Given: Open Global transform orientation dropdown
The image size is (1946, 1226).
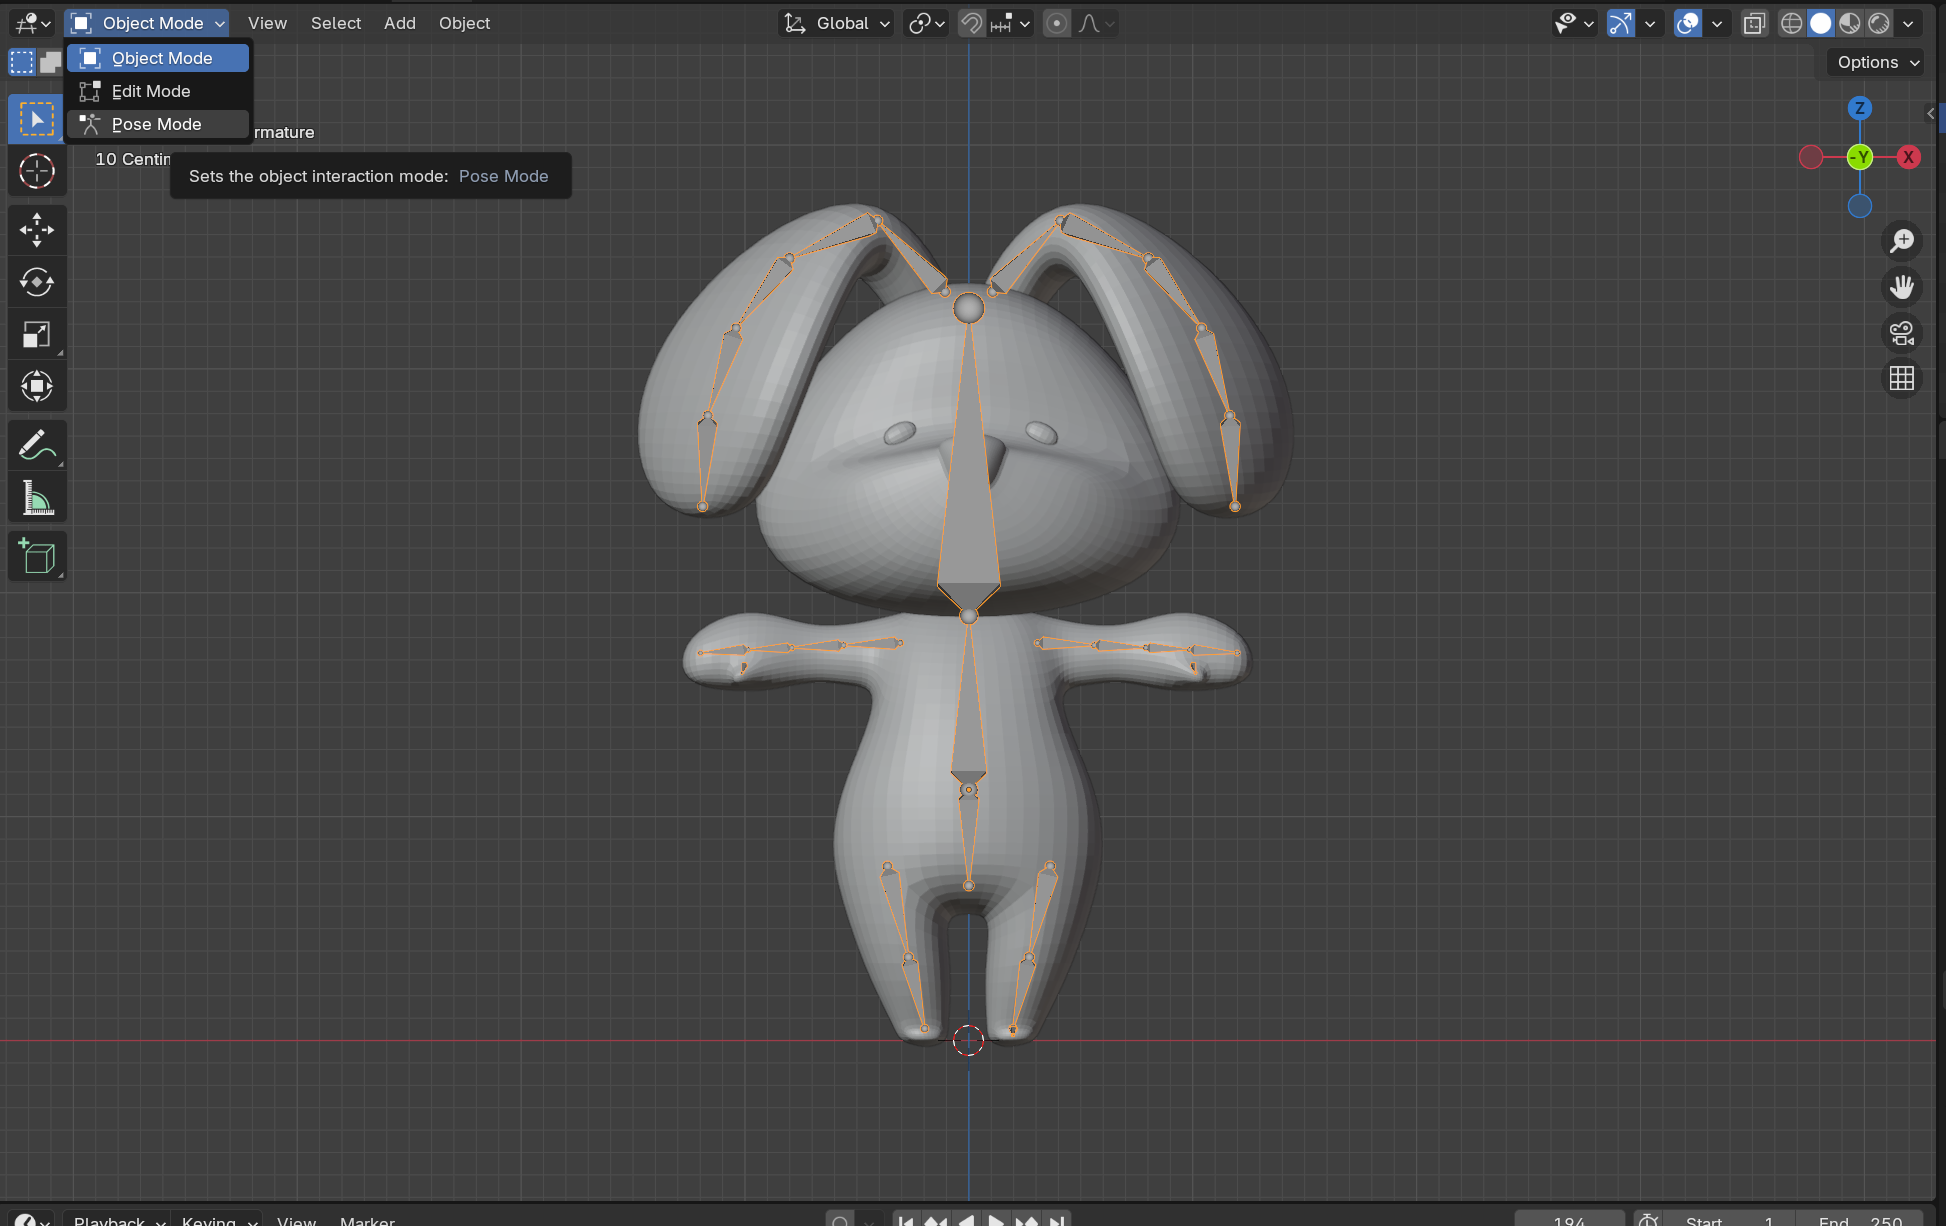Looking at the screenshot, I should point(838,23).
